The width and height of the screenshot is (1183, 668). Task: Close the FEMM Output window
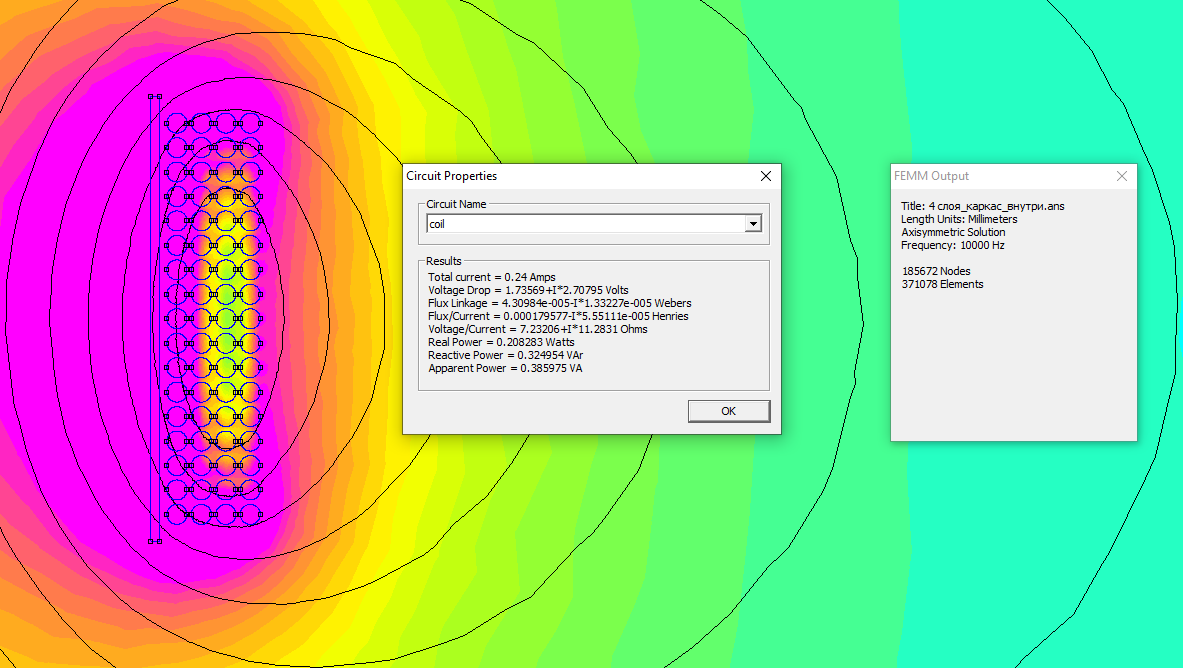(1122, 176)
